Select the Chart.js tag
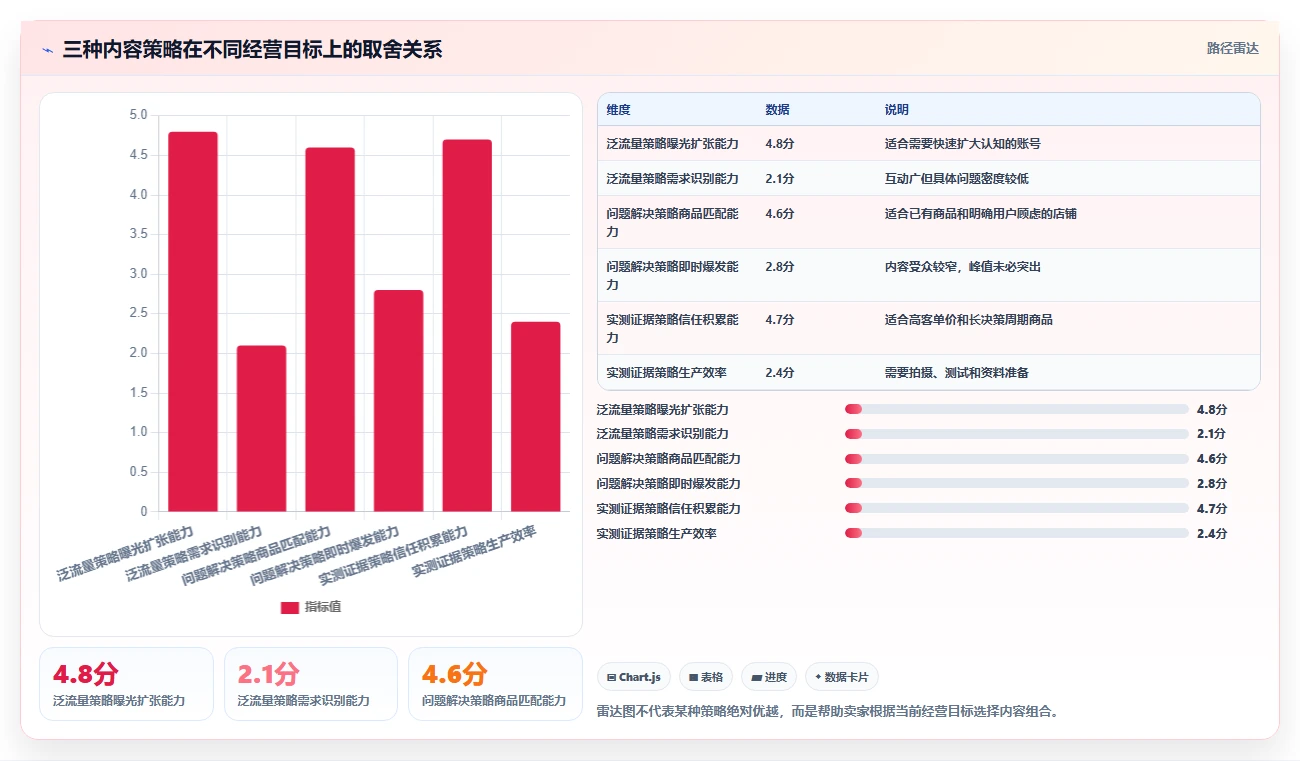Image resolution: width=1300 pixels, height=761 pixels. (634, 677)
